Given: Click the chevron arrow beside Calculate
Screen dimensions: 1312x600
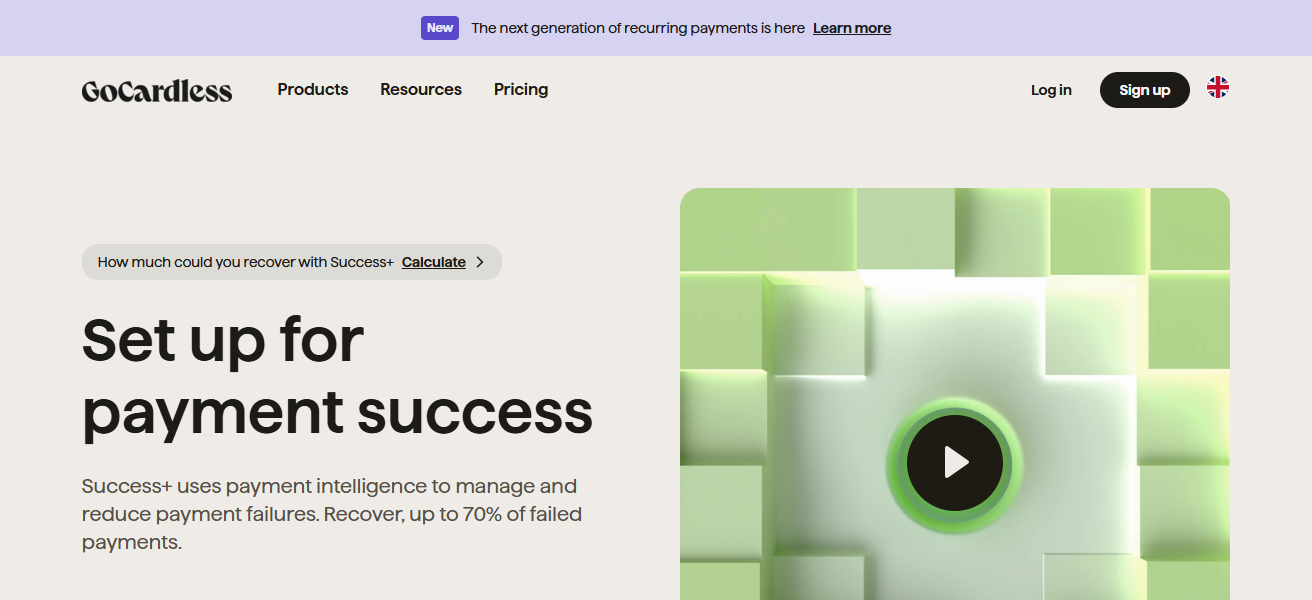Looking at the screenshot, I should (x=480, y=261).
